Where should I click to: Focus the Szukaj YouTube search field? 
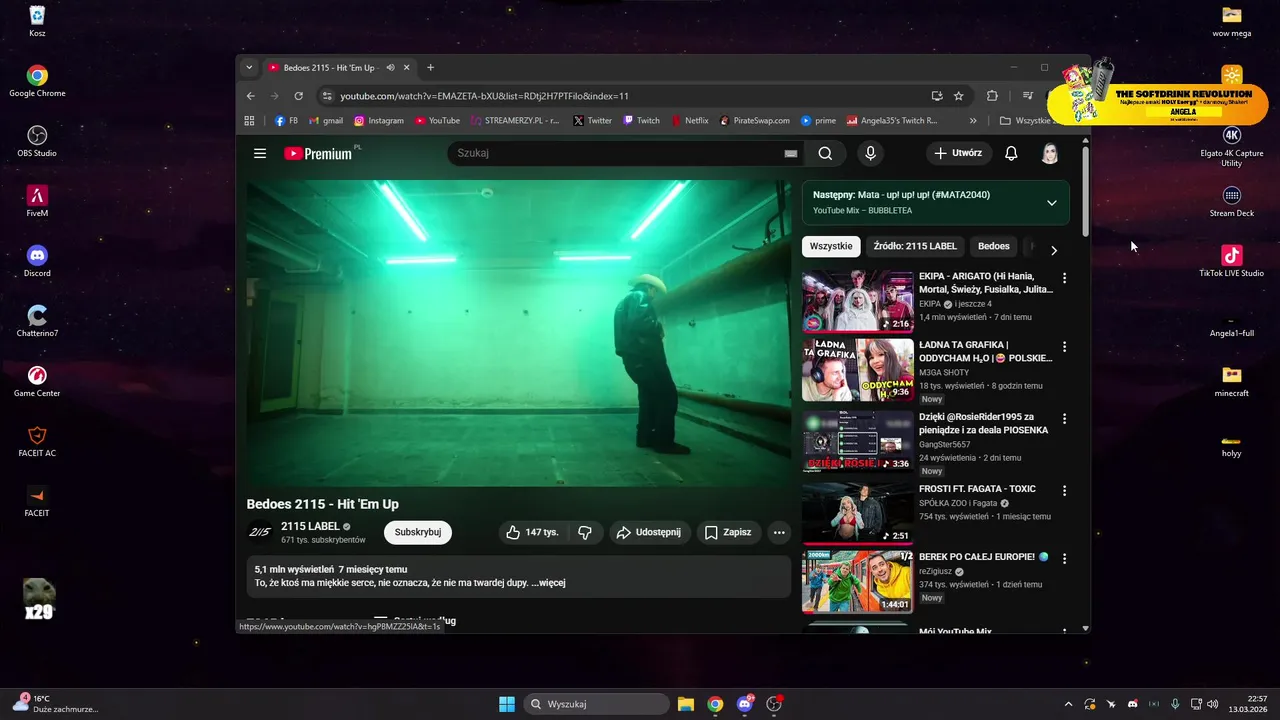pos(615,153)
